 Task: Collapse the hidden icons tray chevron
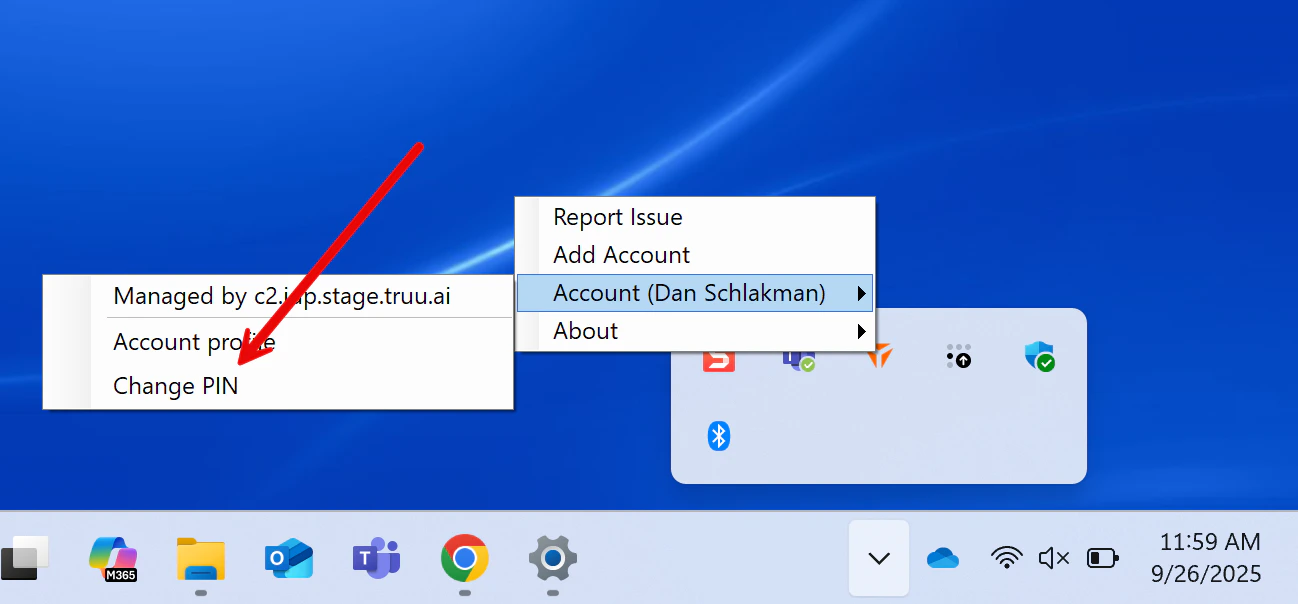pos(879,558)
